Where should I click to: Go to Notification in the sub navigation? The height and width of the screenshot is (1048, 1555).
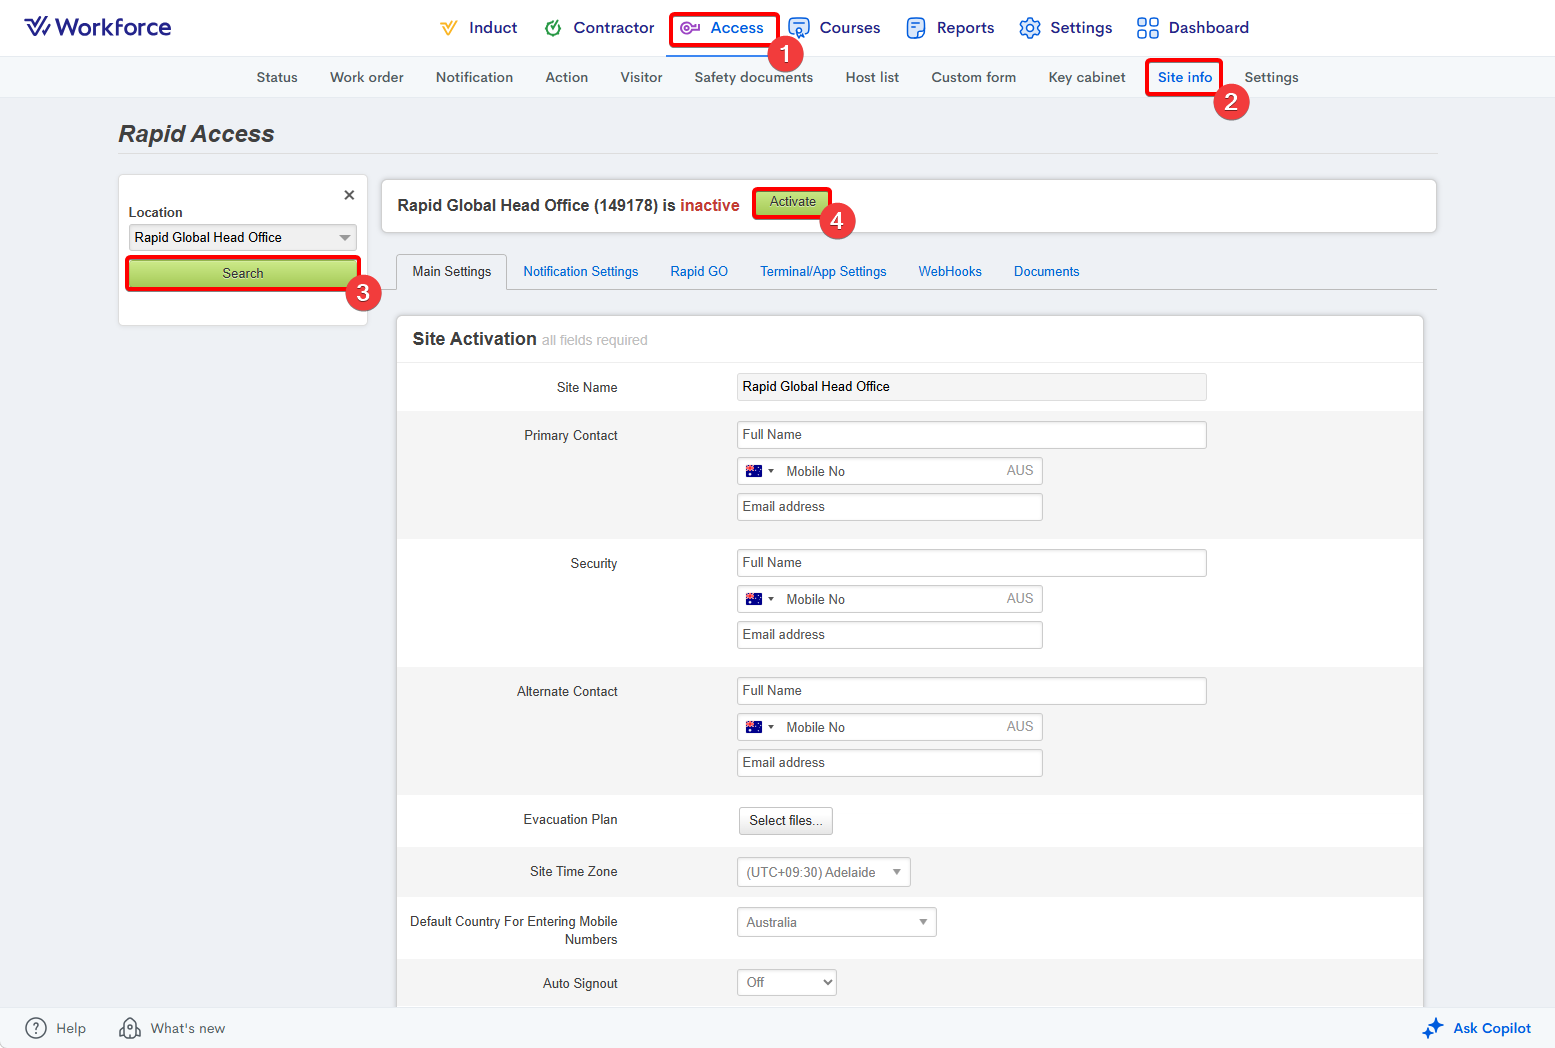click(x=474, y=77)
